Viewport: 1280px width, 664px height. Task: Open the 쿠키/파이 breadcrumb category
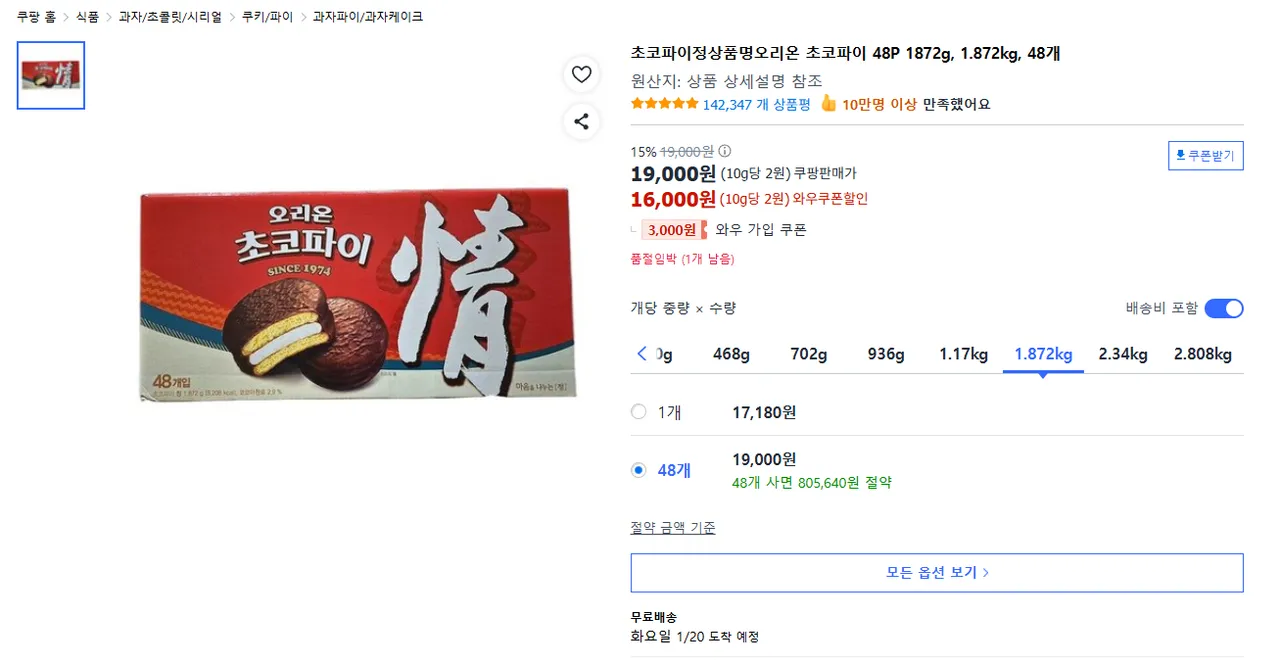point(267,17)
